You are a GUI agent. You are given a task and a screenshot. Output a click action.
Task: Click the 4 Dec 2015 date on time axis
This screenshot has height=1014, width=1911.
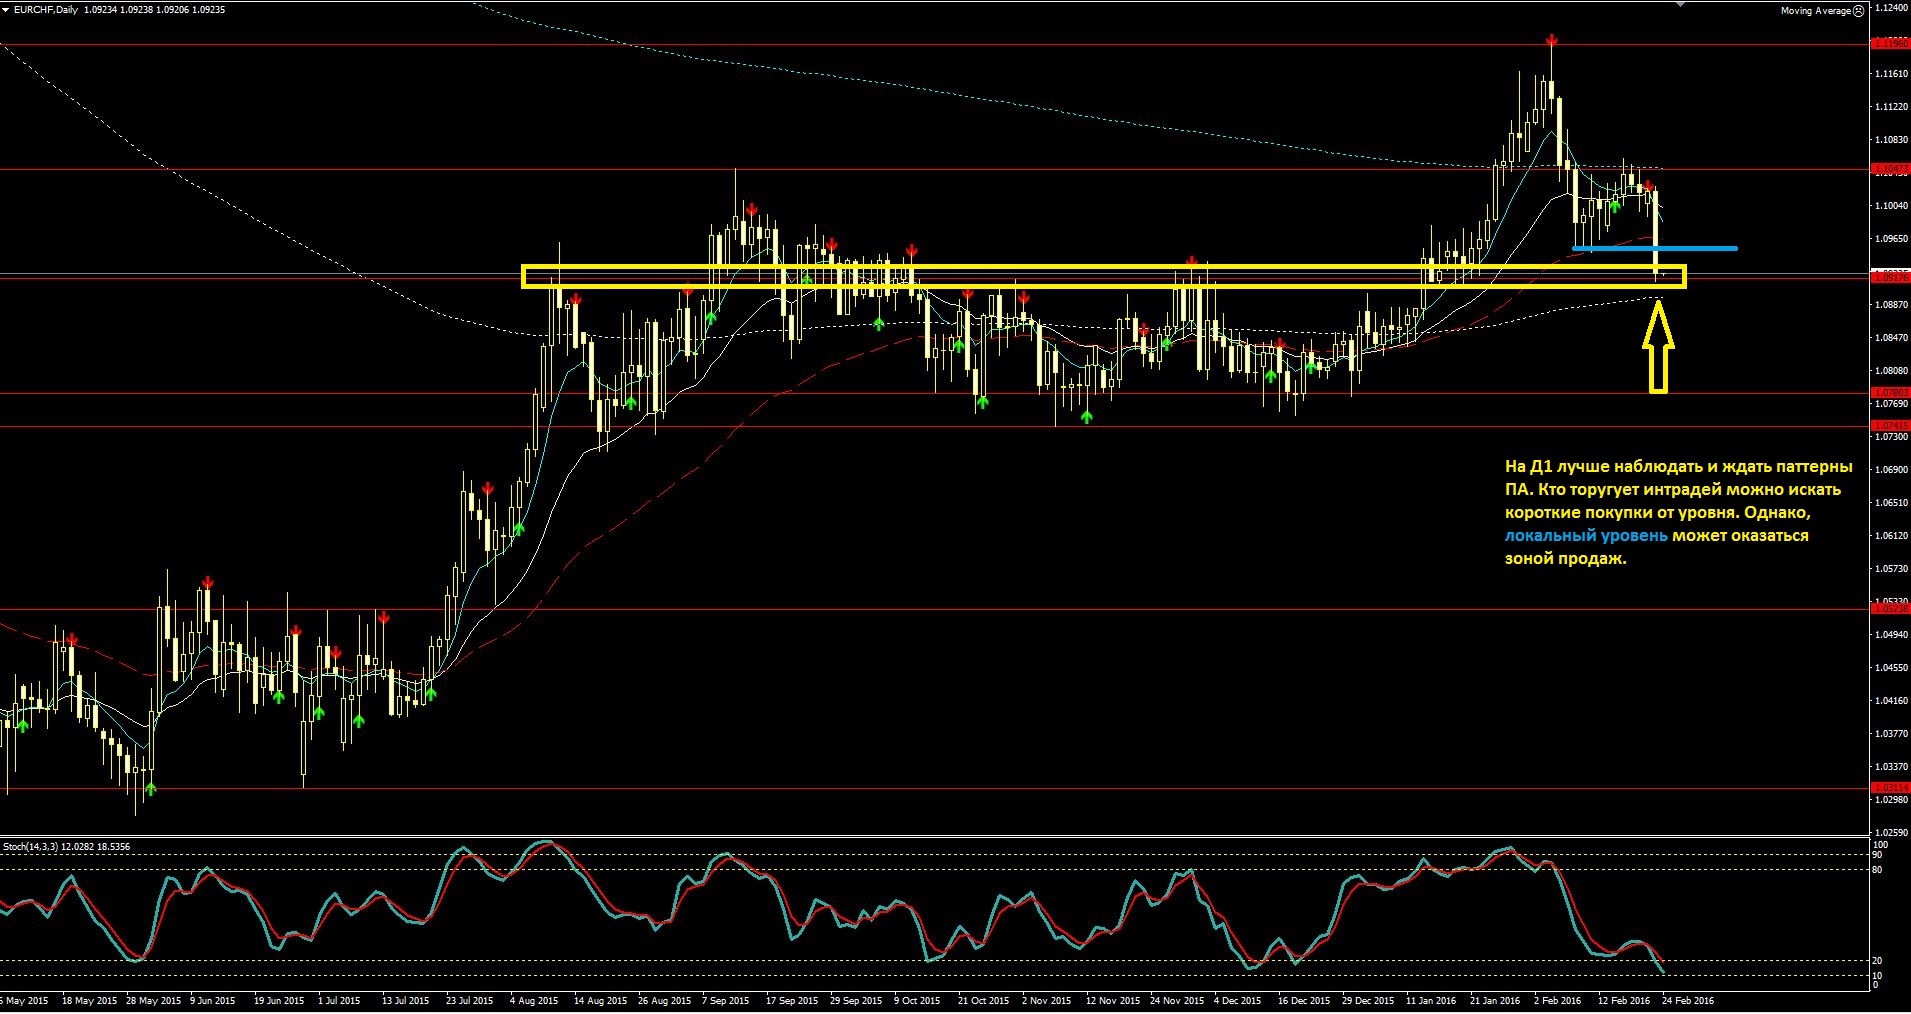1238,1001
